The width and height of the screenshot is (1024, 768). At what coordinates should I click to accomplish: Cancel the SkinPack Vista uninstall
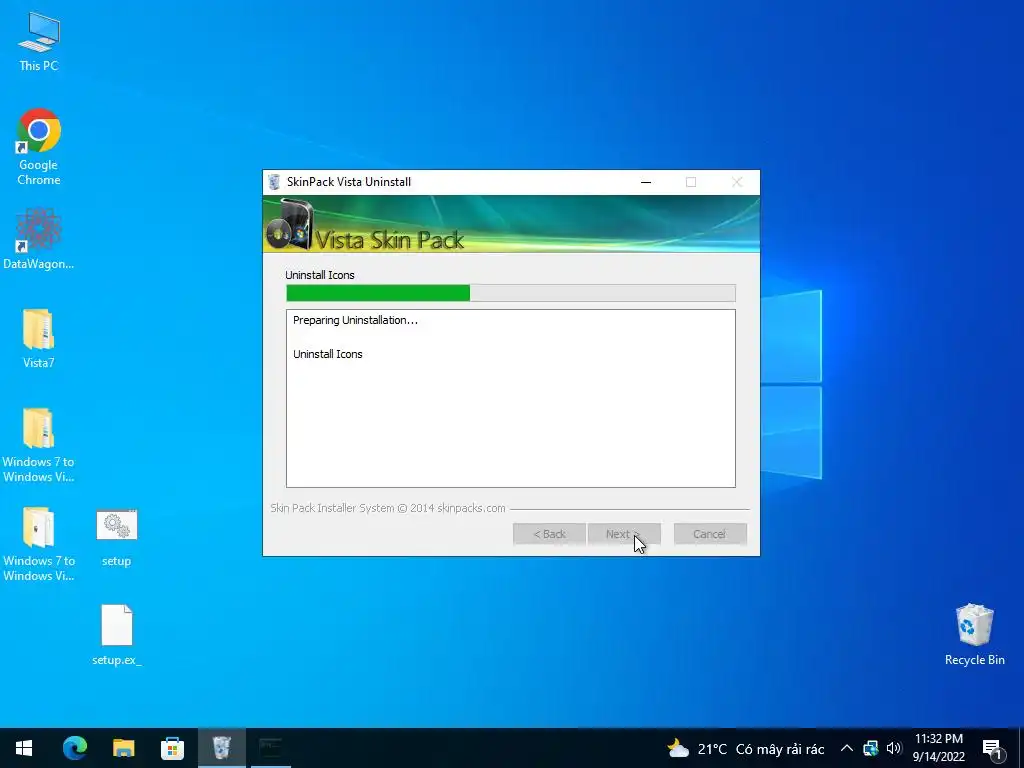(710, 534)
